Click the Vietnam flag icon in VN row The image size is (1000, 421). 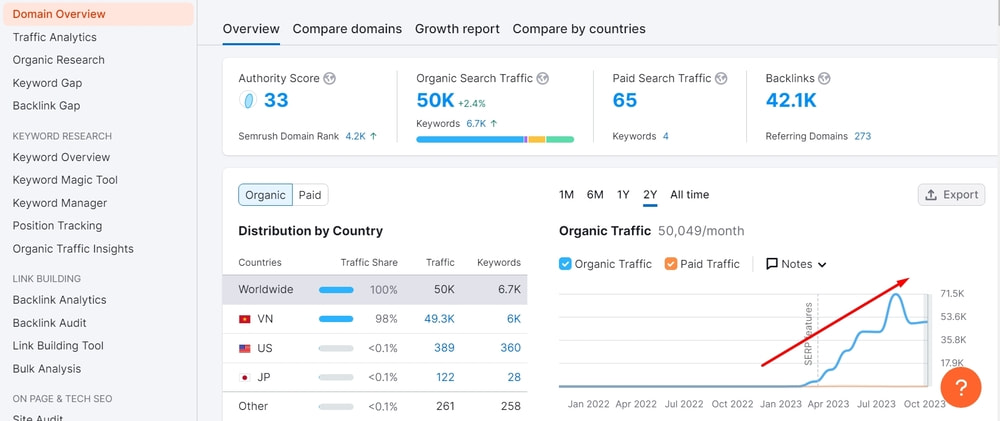(x=244, y=319)
